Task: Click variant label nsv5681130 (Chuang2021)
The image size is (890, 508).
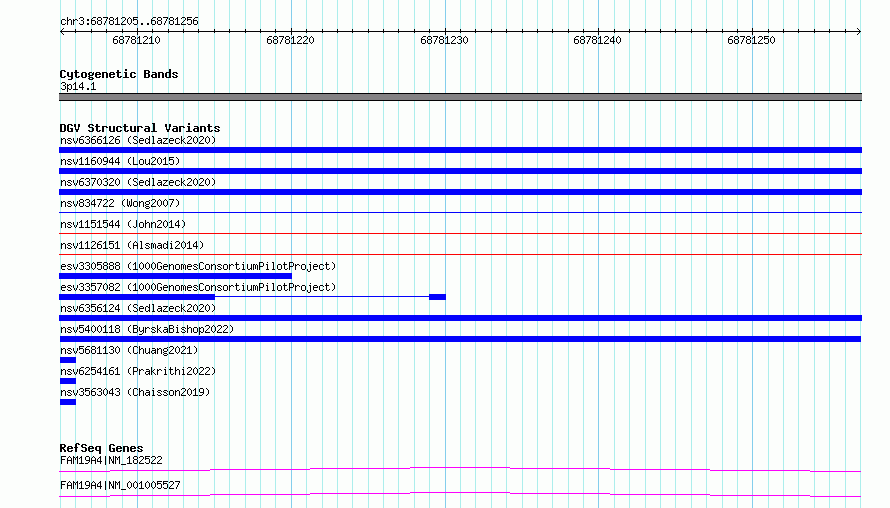Action: tap(129, 350)
